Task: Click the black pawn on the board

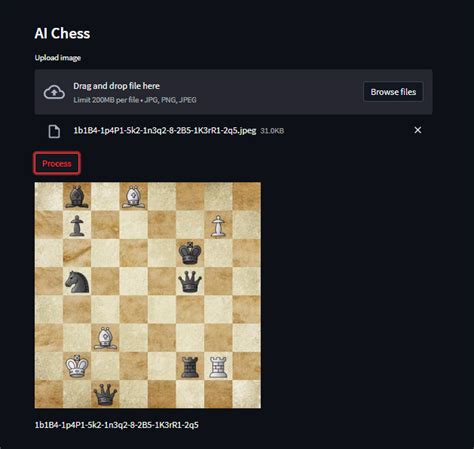Action: 77,226
